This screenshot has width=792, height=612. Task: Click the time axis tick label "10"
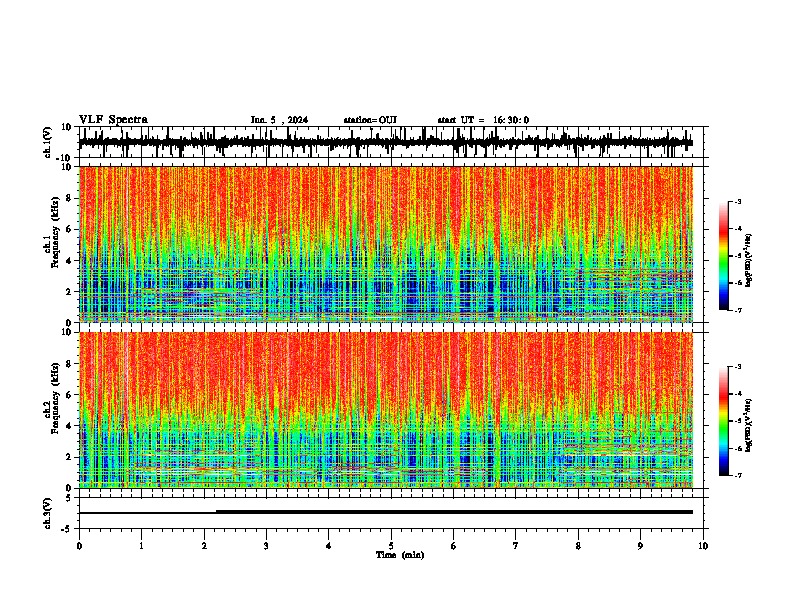[703, 546]
